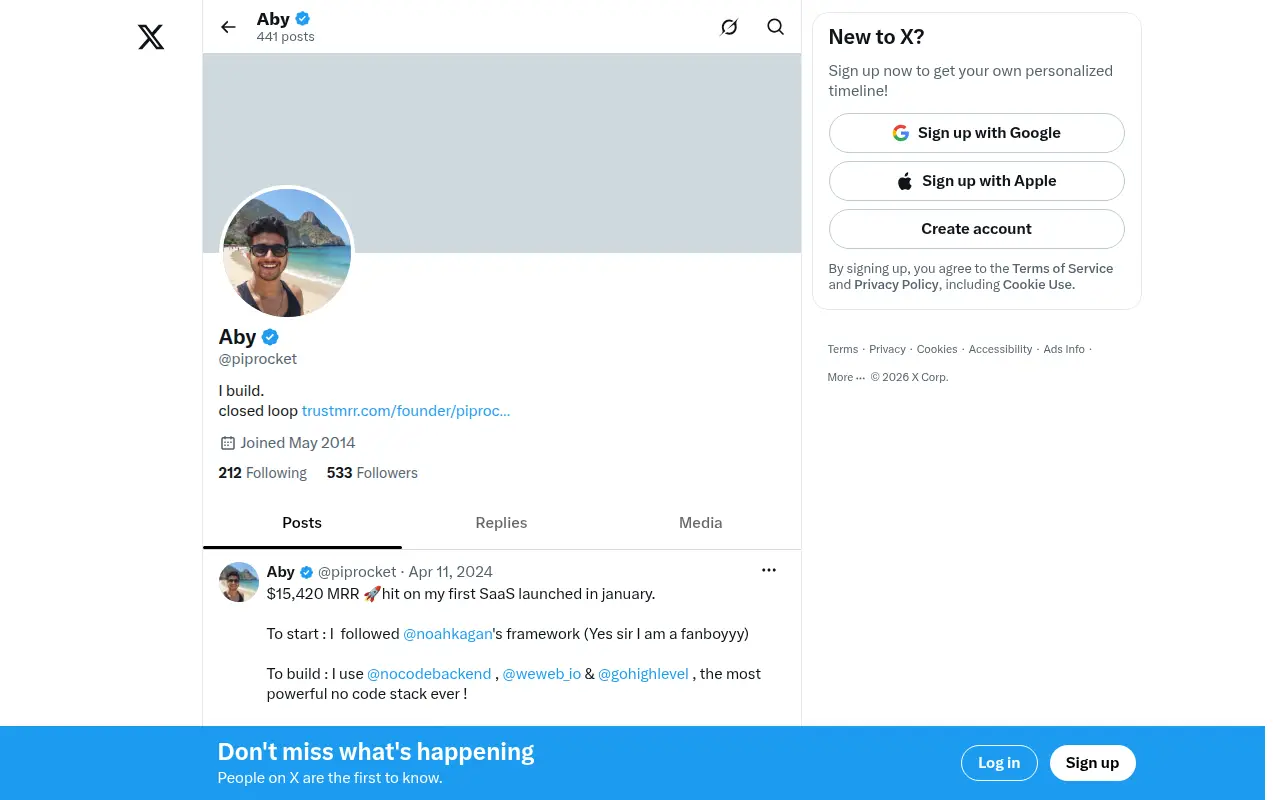This screenshot has height=800, width=1280.
Task: Click the Sign up button on the bottom banner
Action: [1092, 763]
